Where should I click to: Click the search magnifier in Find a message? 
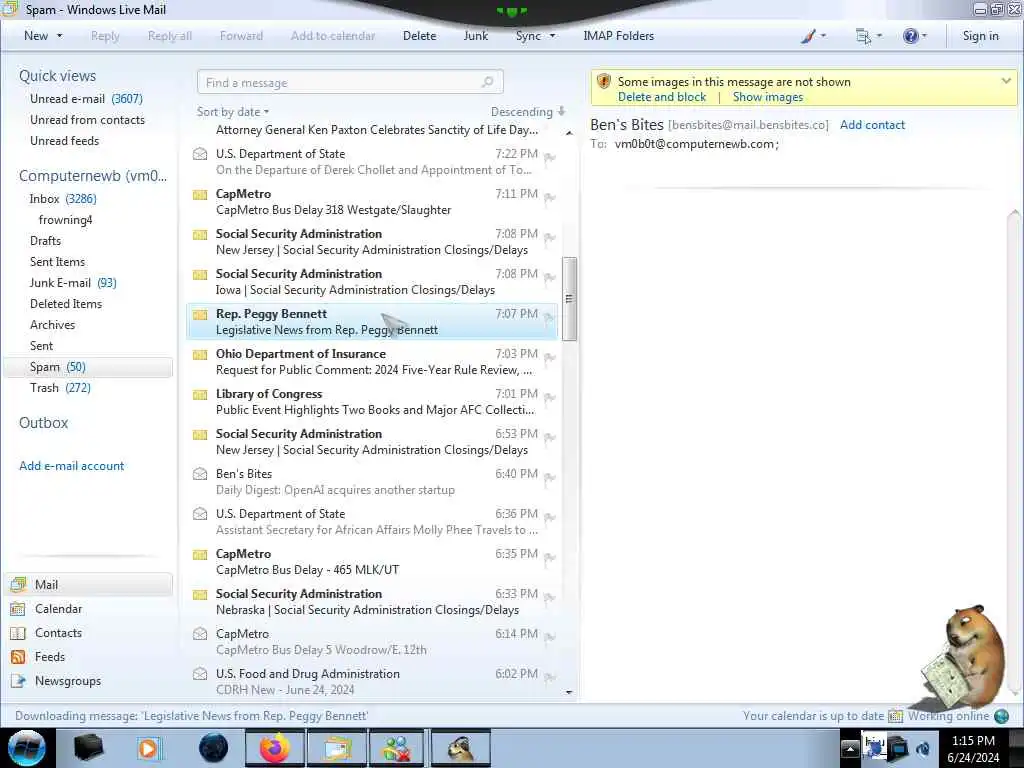(487, 82)
